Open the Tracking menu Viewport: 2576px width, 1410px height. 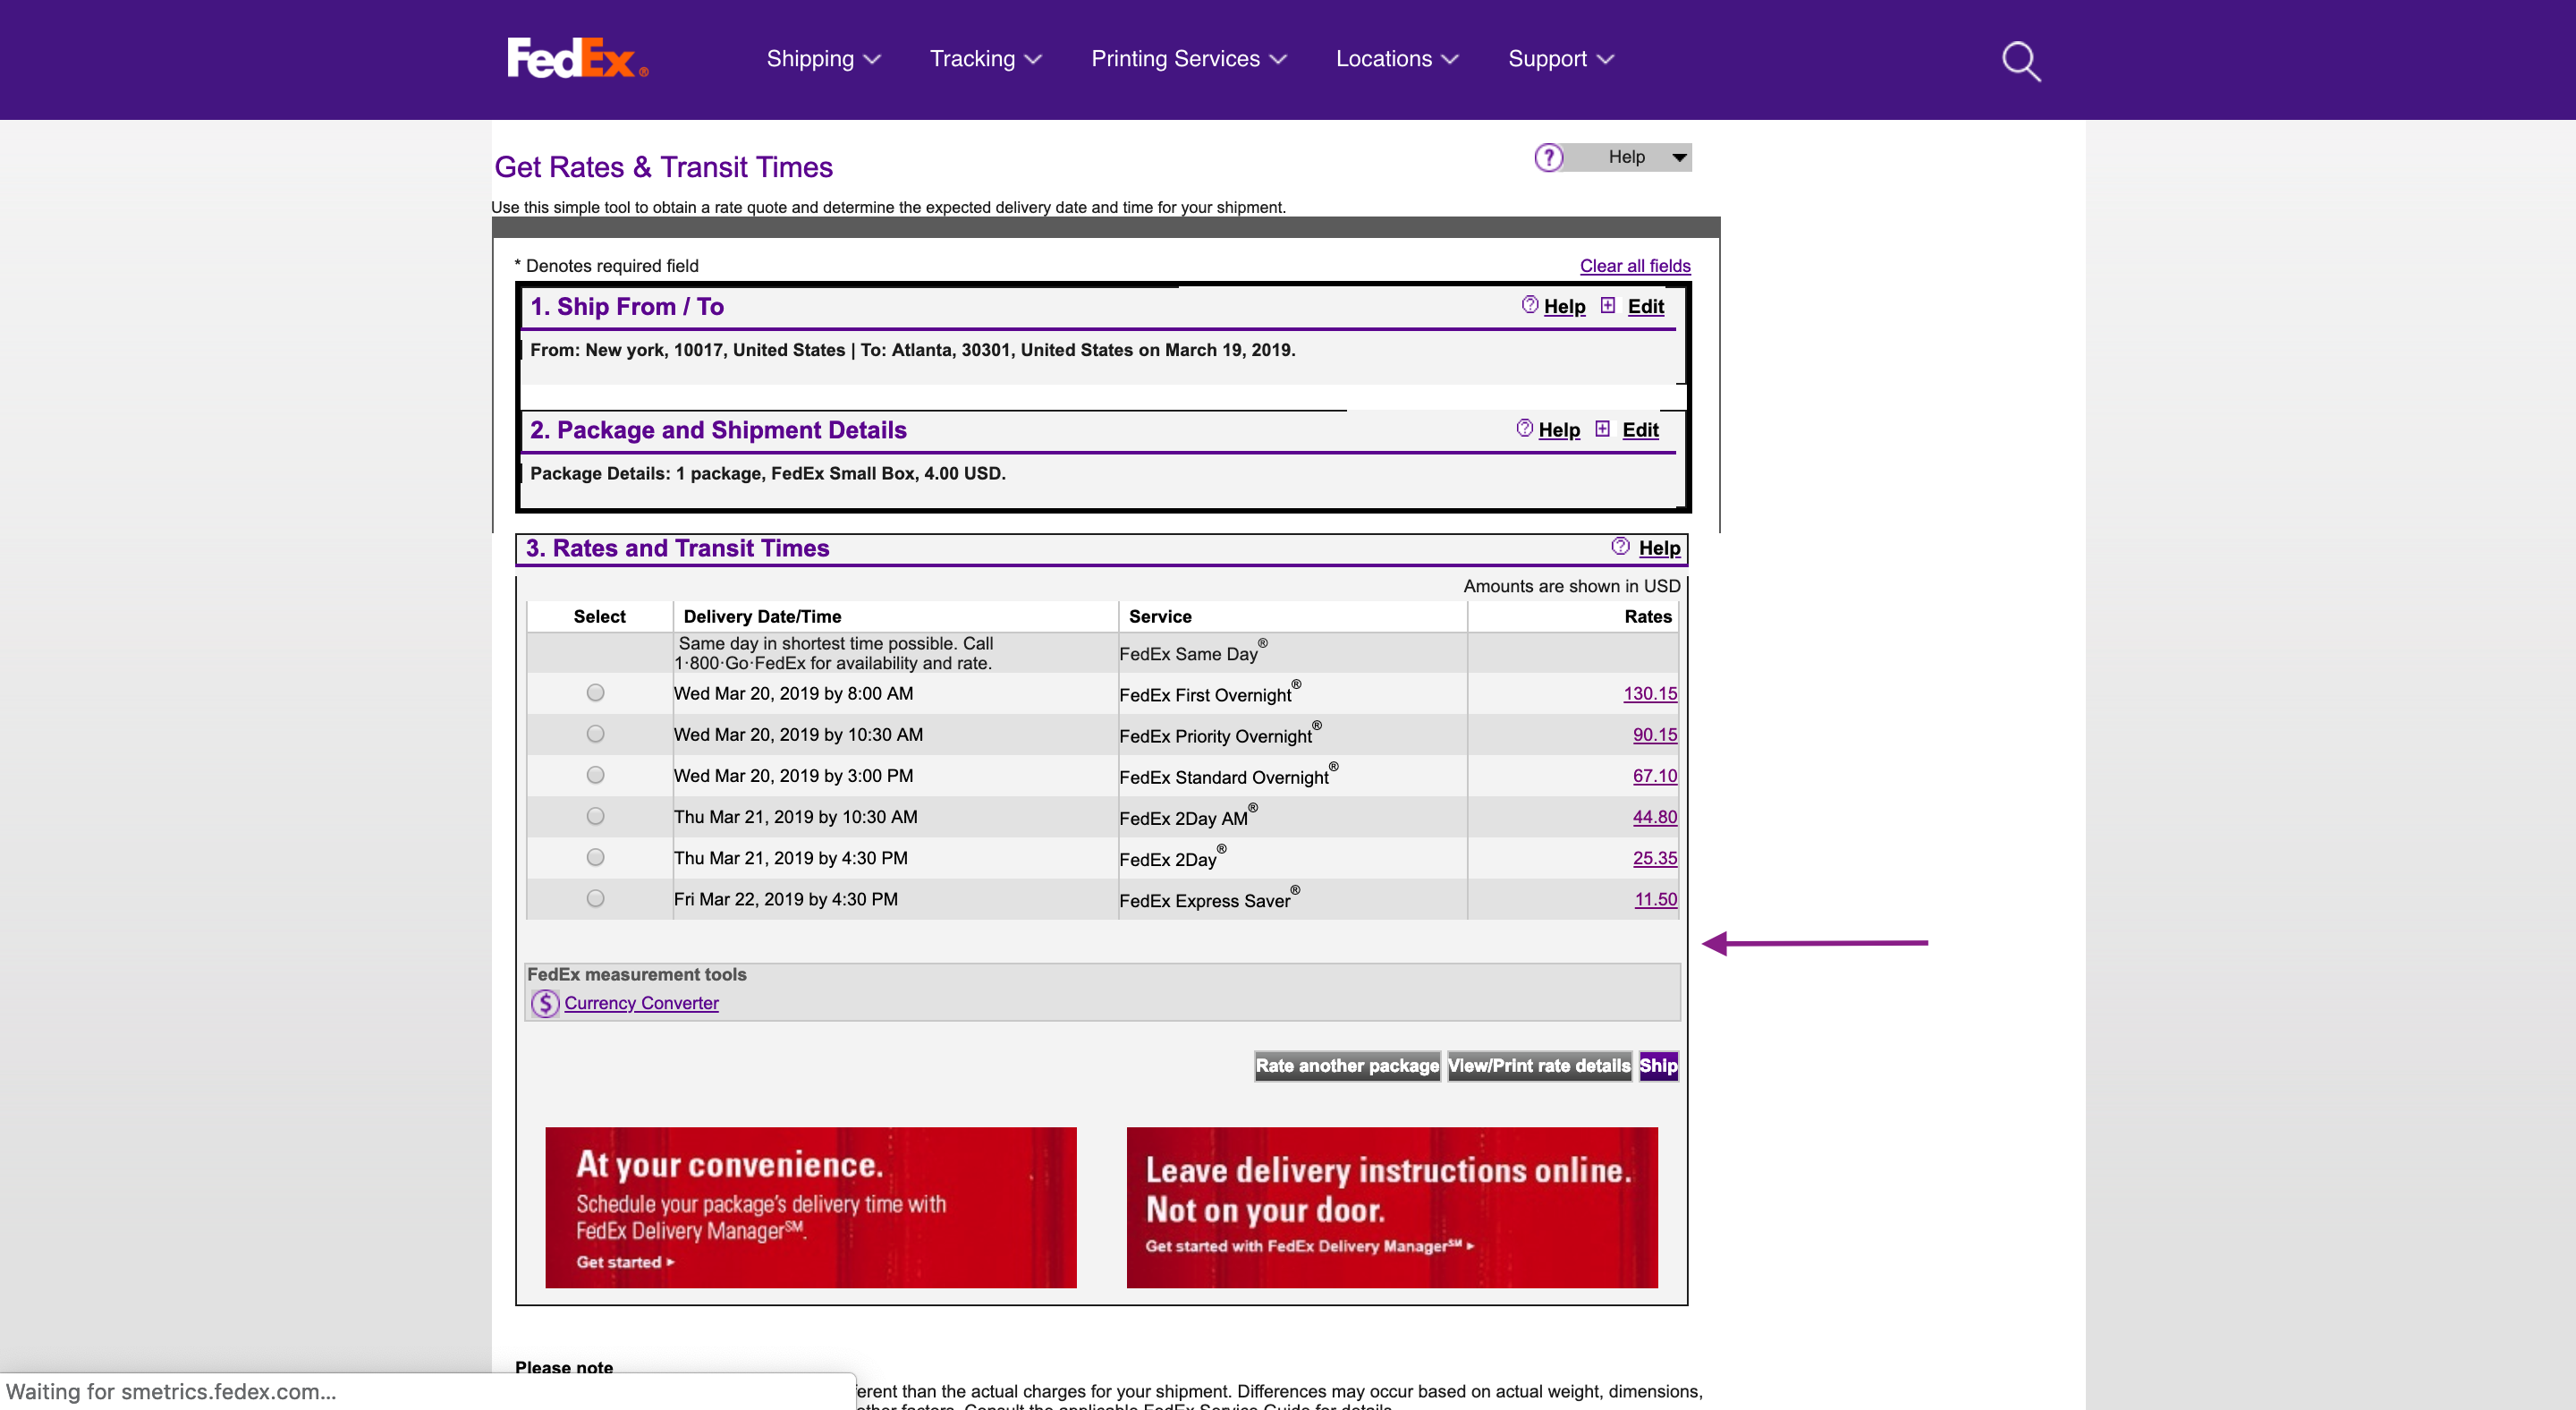click(x=984, y=59)
